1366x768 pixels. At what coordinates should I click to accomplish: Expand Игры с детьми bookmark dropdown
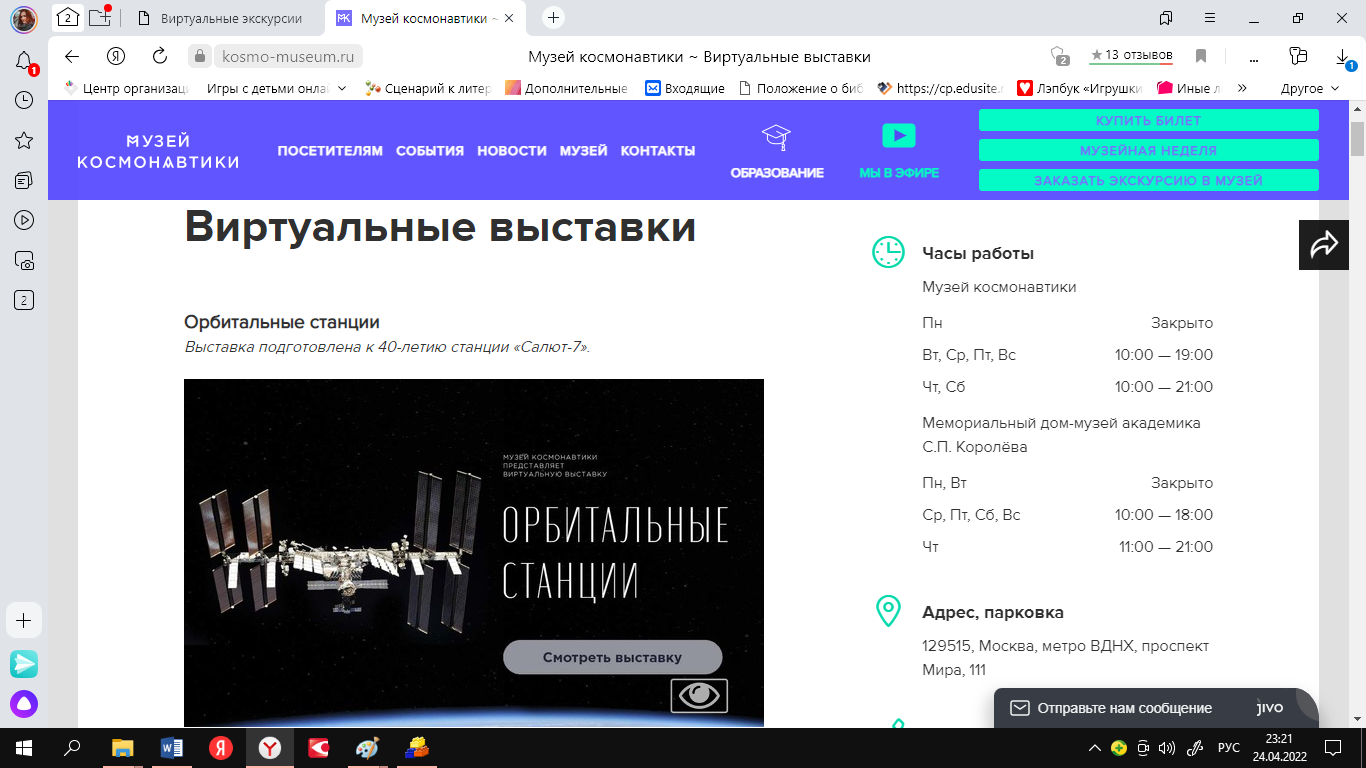pos(342,88)
